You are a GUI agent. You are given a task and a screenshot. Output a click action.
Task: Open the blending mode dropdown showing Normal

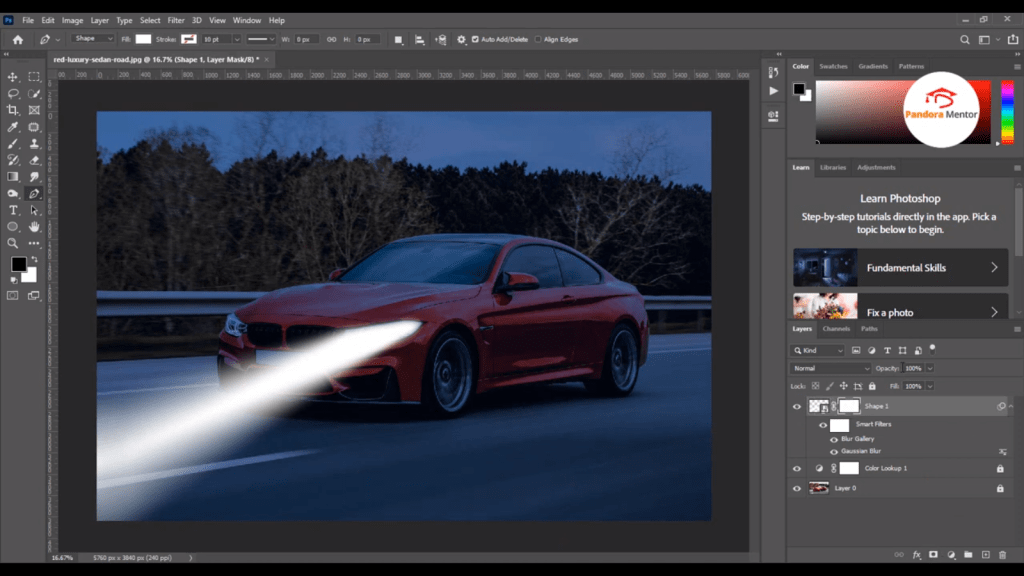coord(828,368)
